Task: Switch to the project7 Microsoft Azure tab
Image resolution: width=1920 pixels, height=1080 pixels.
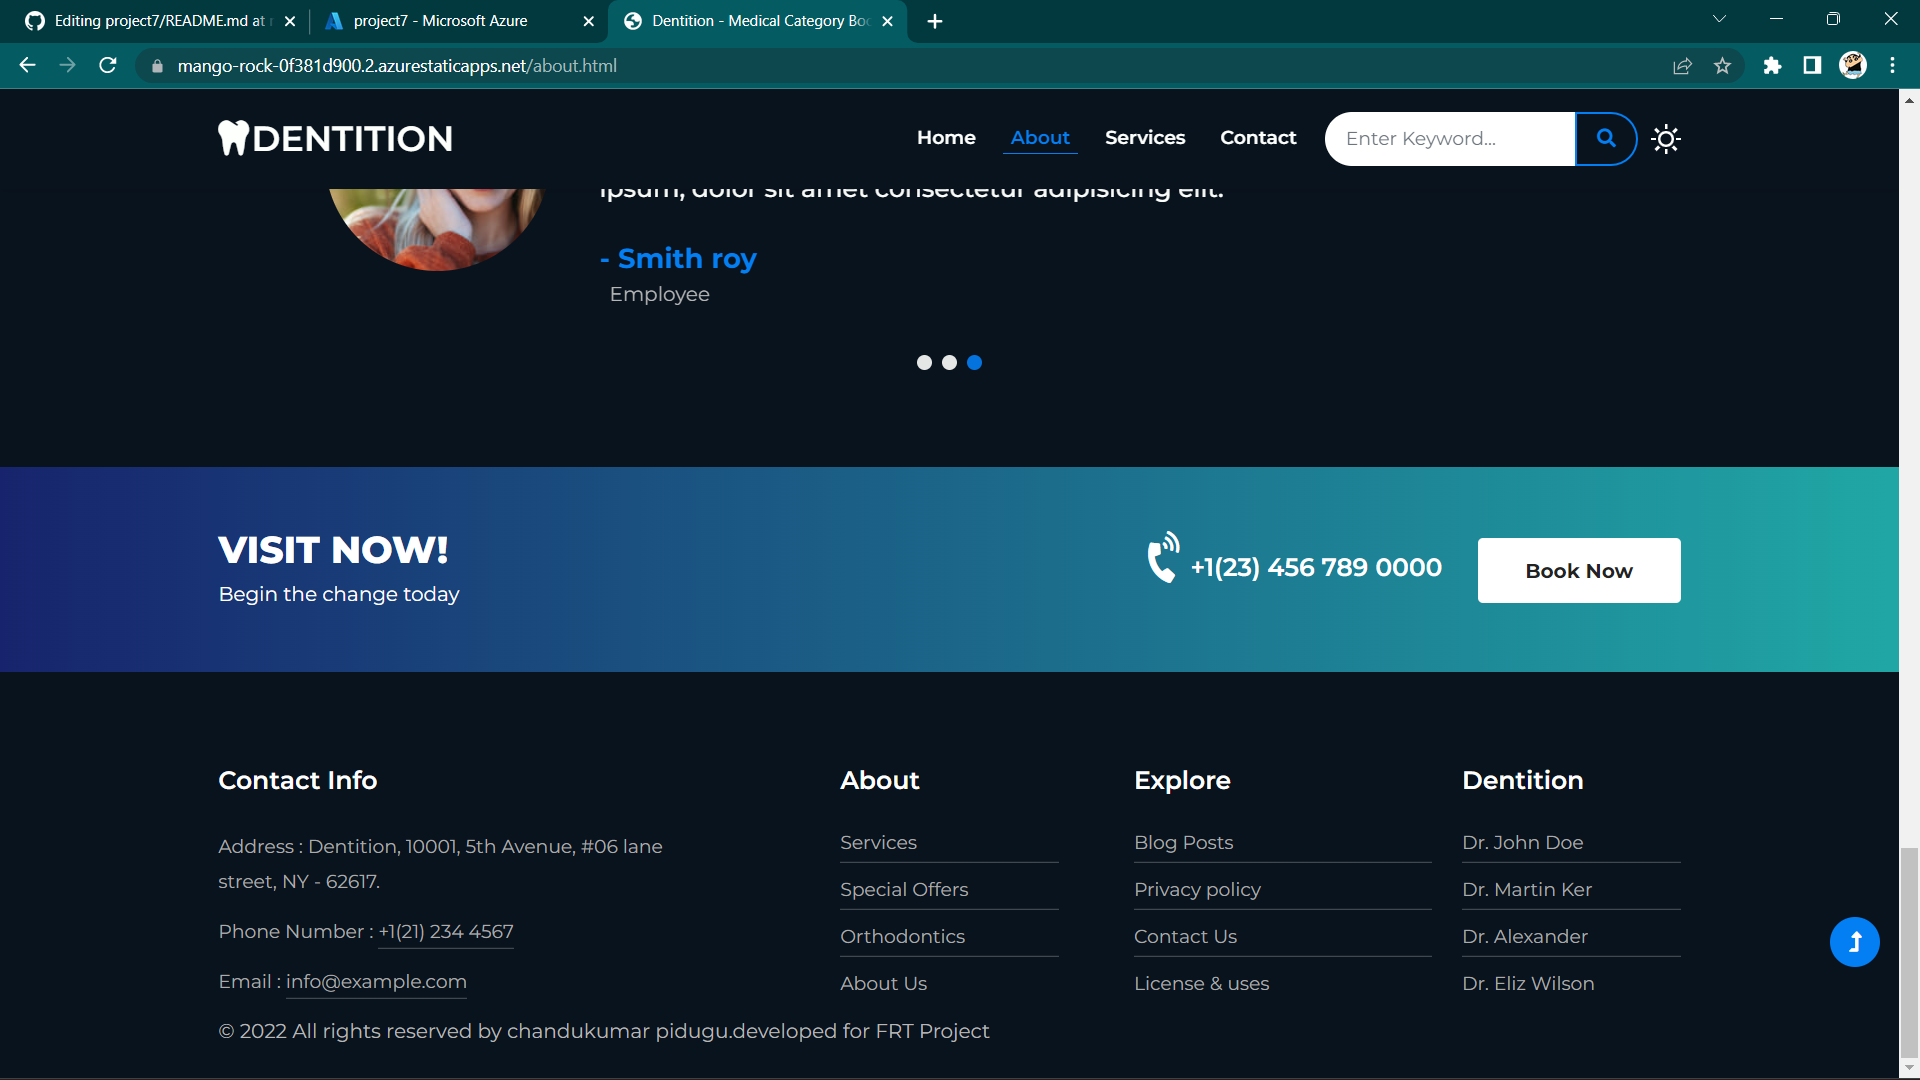Action: (x=440, y=20)
